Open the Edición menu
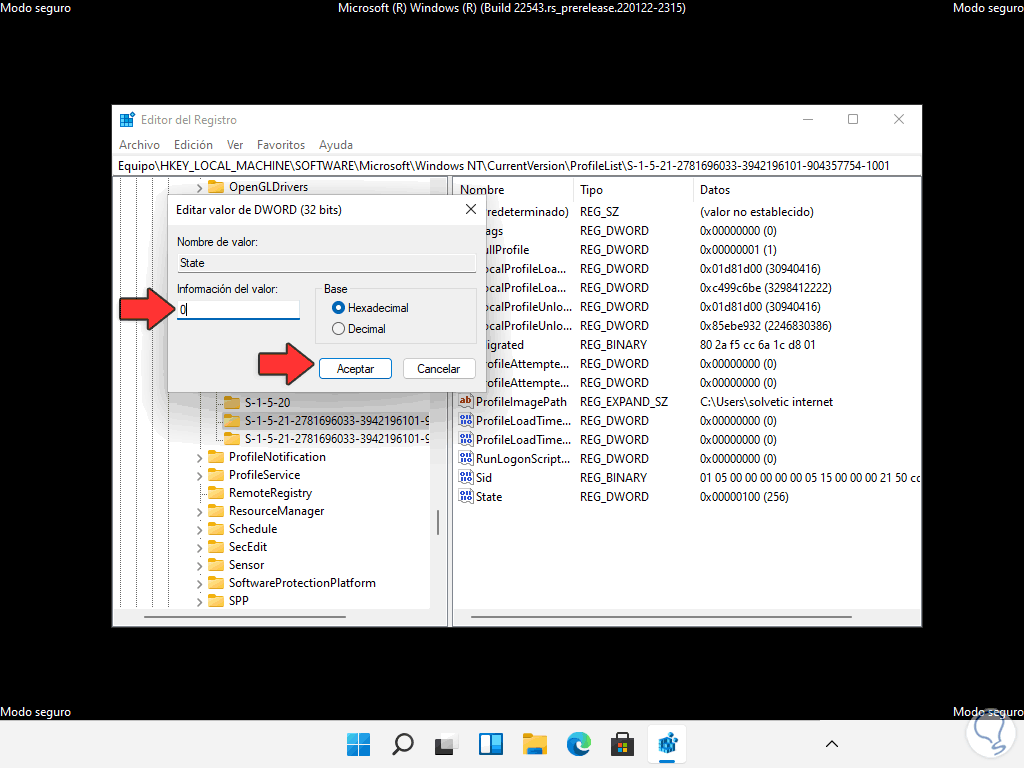The height and width of the screenshot is (768, 1024). [x=193, y=145]
